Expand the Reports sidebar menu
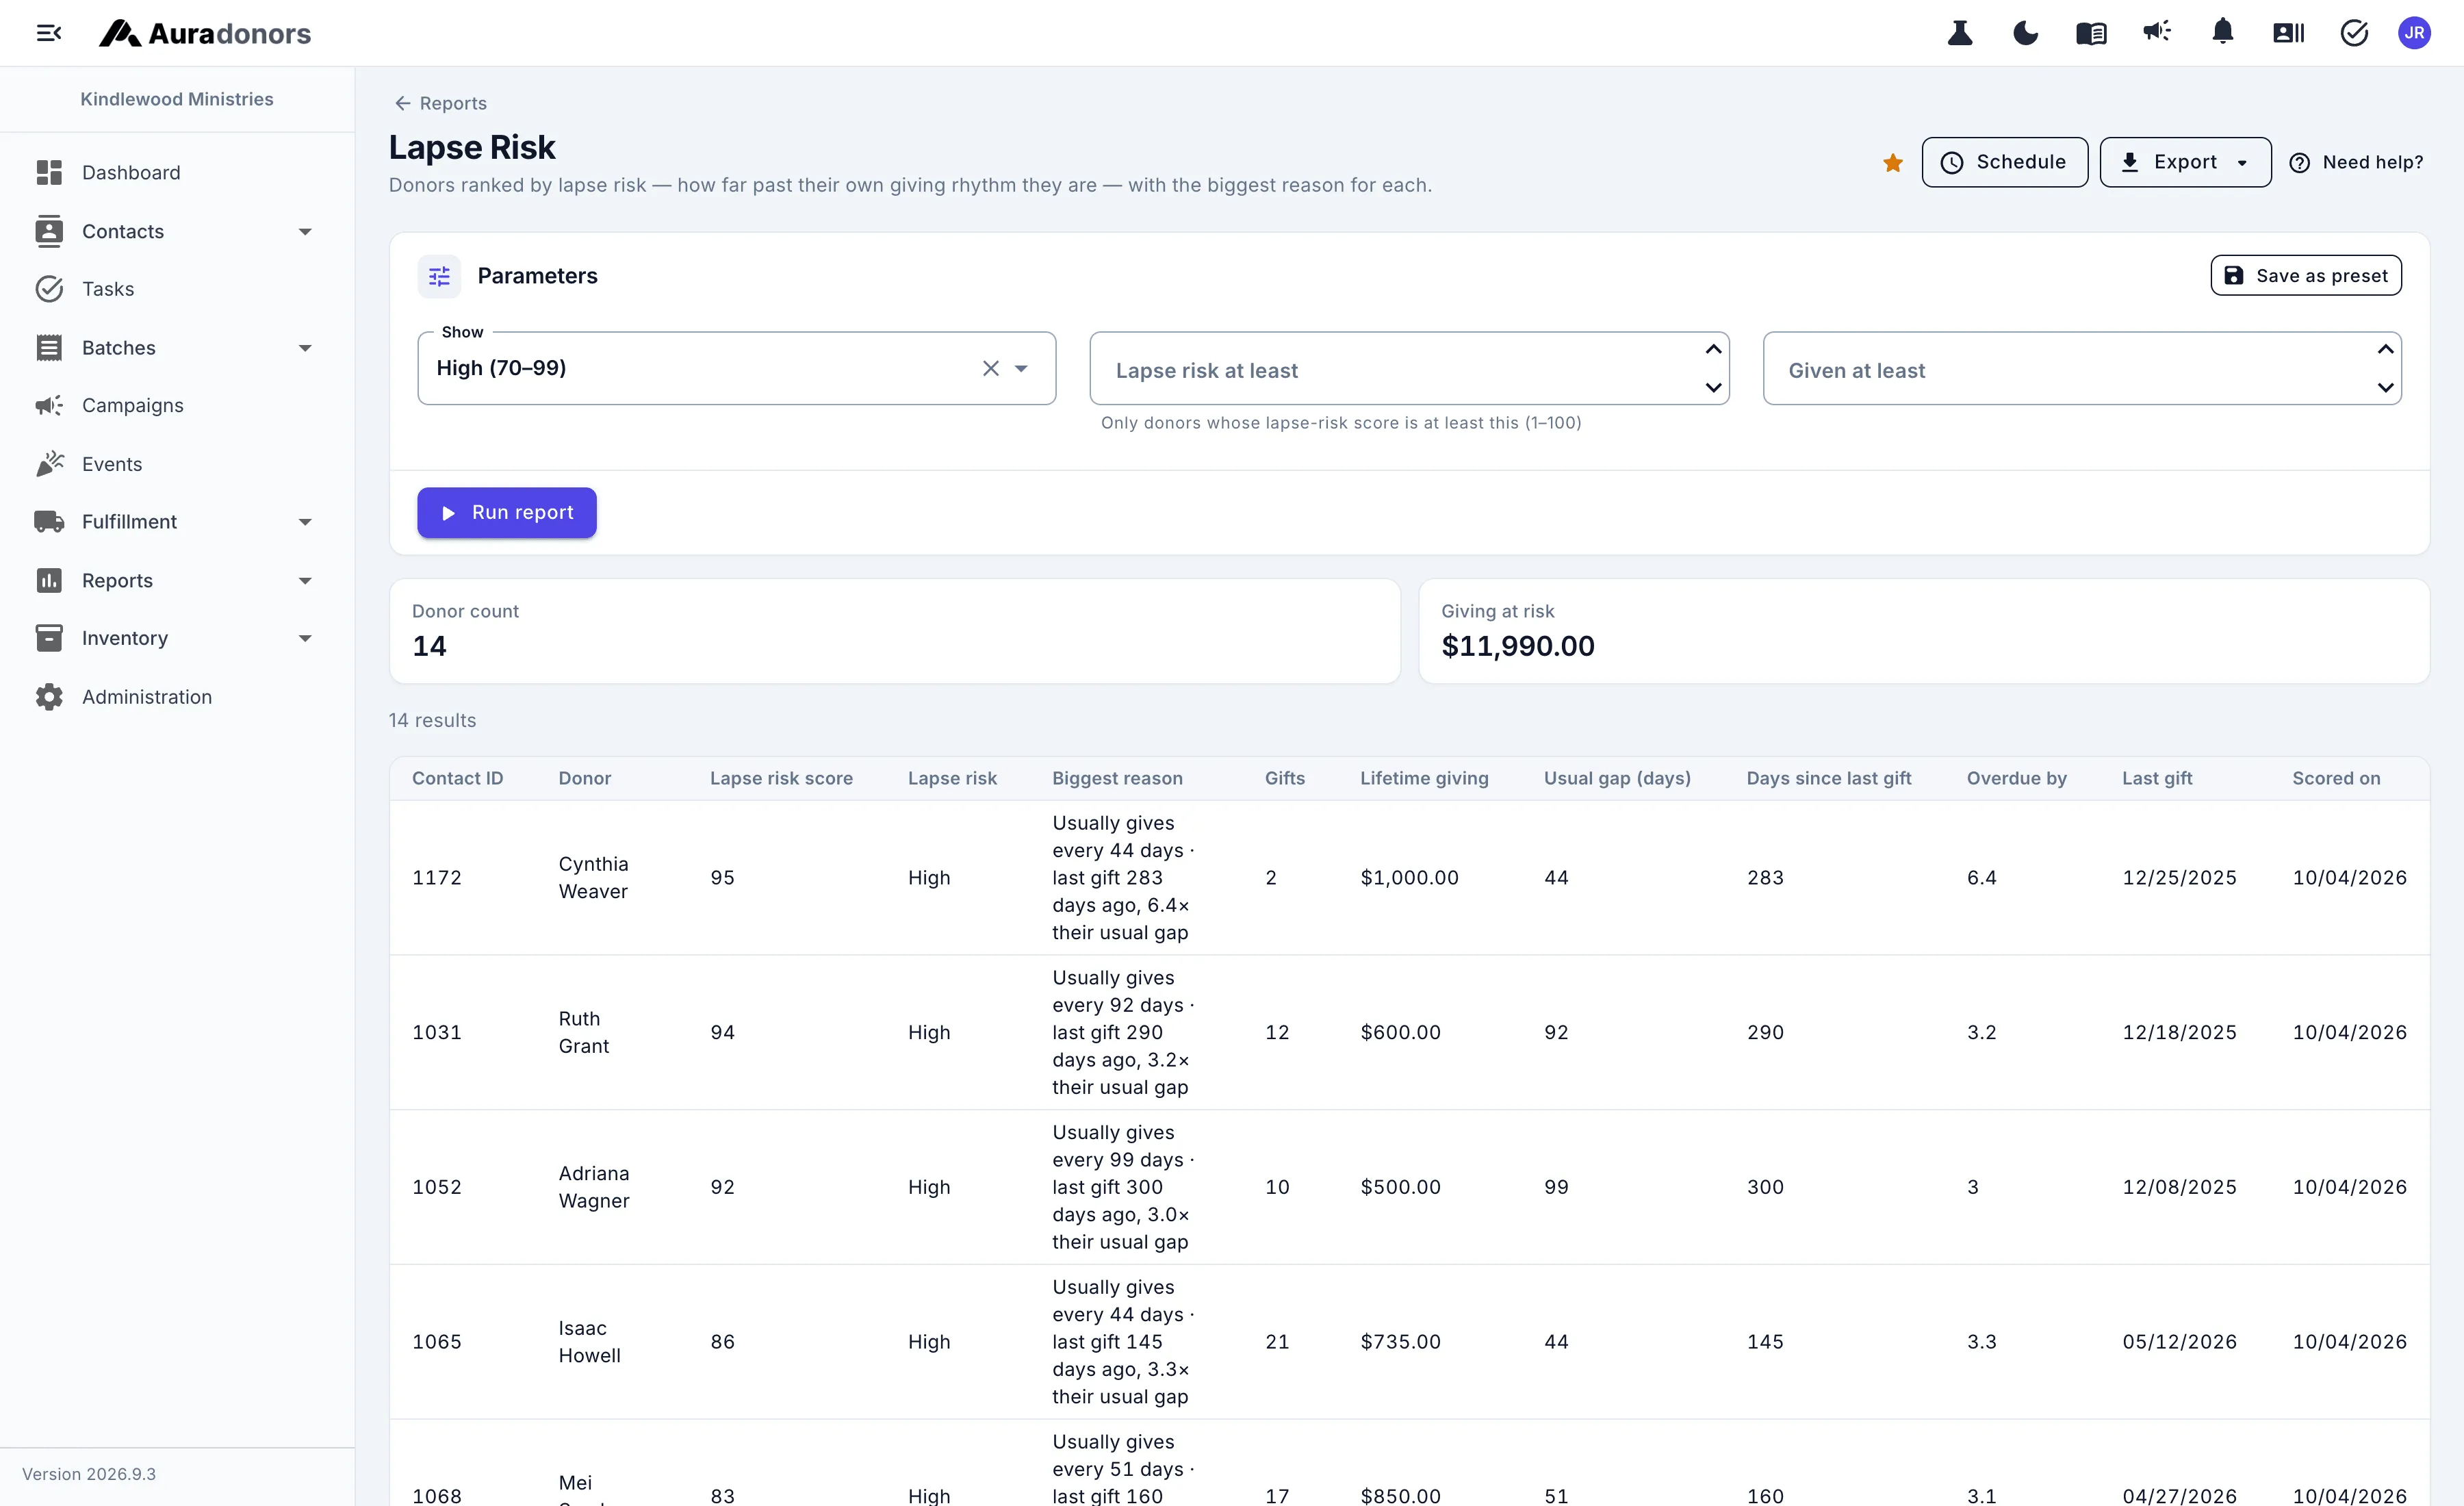This screenshot has height=1506, width=2464. click(x=177, y=581)
